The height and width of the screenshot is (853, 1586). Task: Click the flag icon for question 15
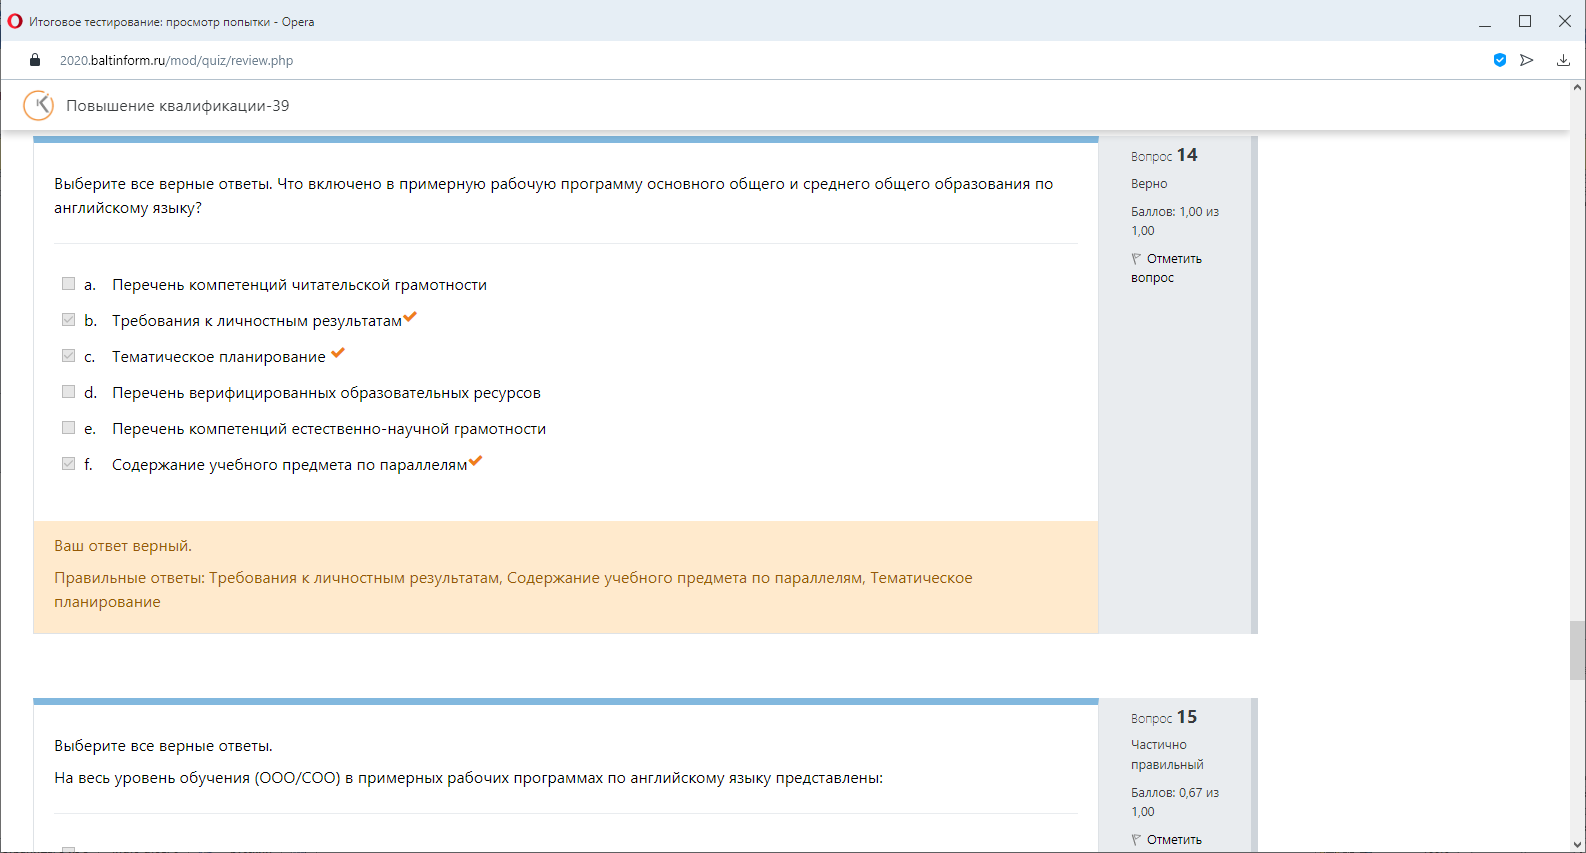[1136, 840]
